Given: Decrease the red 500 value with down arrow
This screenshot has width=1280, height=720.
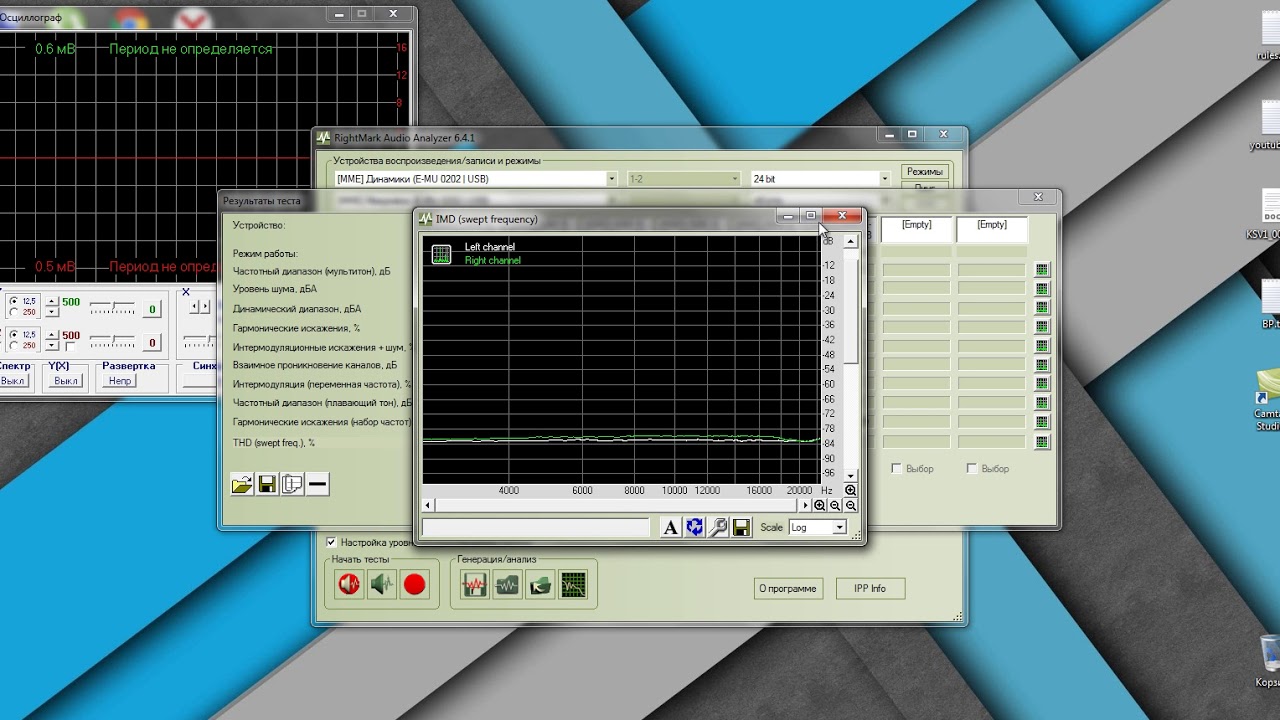Looking at the screenshot, I should coord(52,346).
